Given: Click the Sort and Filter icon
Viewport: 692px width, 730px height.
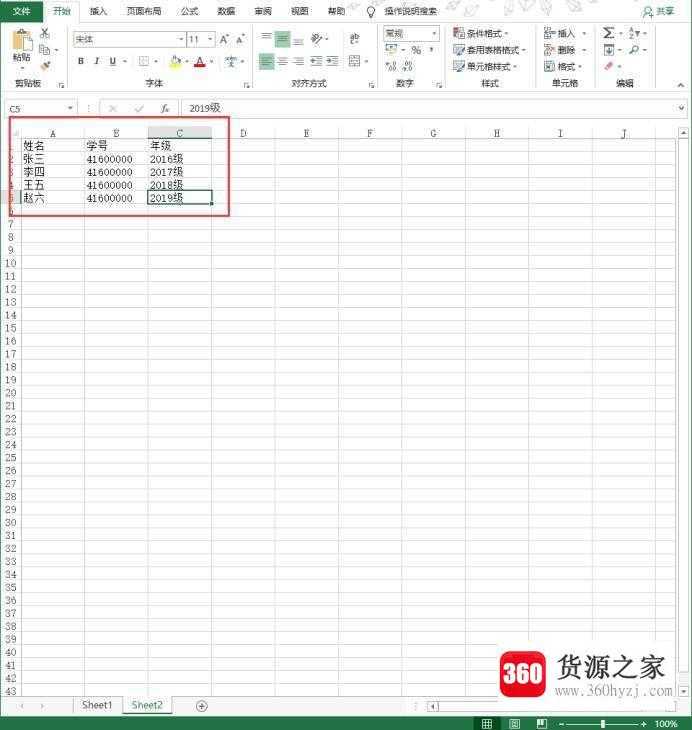Looking at the screenshot, I should tap(634, 33).
